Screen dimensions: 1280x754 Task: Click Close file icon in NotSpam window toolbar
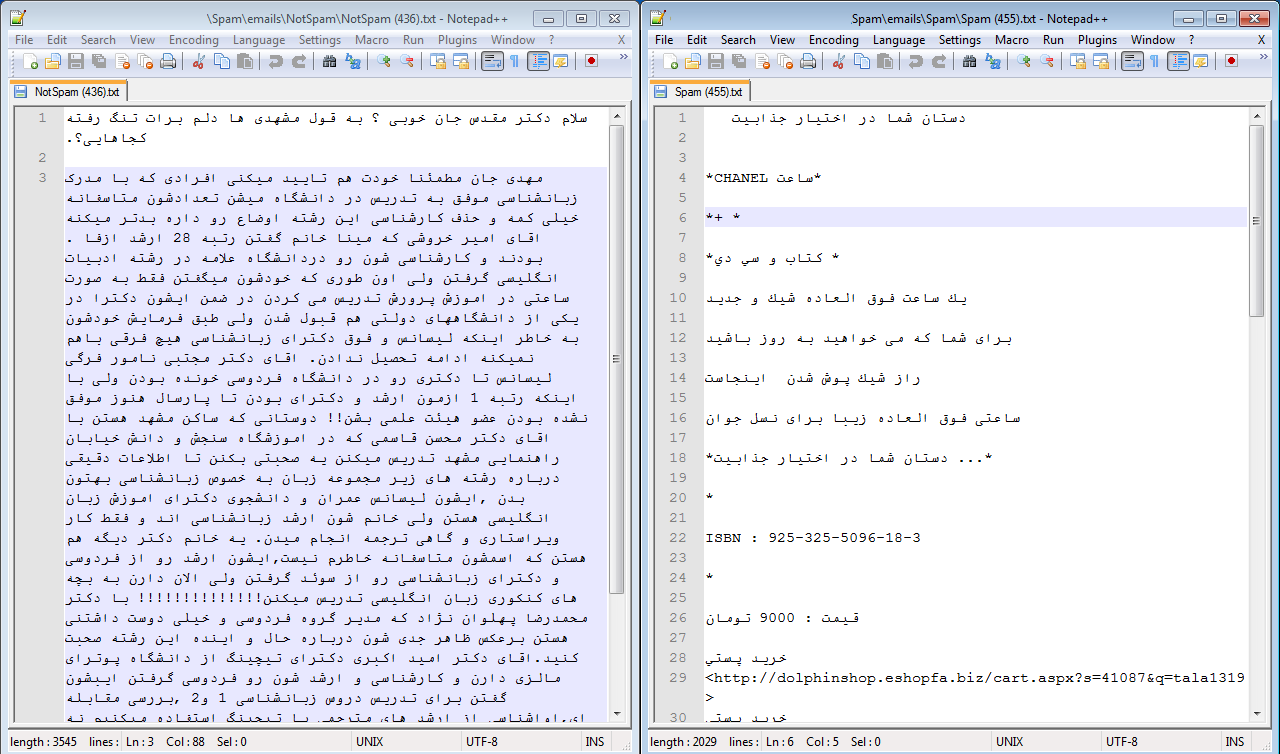coord(122,61)
